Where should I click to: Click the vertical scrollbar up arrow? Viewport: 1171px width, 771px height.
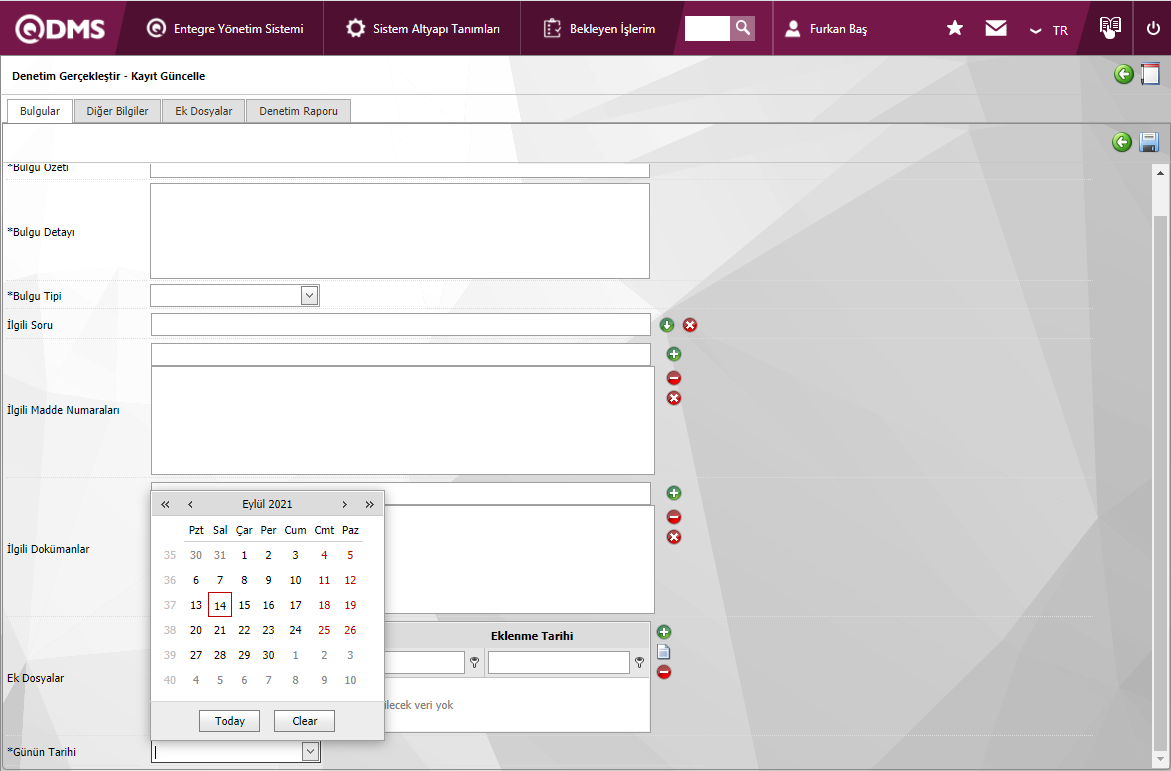pos(1160,173)
